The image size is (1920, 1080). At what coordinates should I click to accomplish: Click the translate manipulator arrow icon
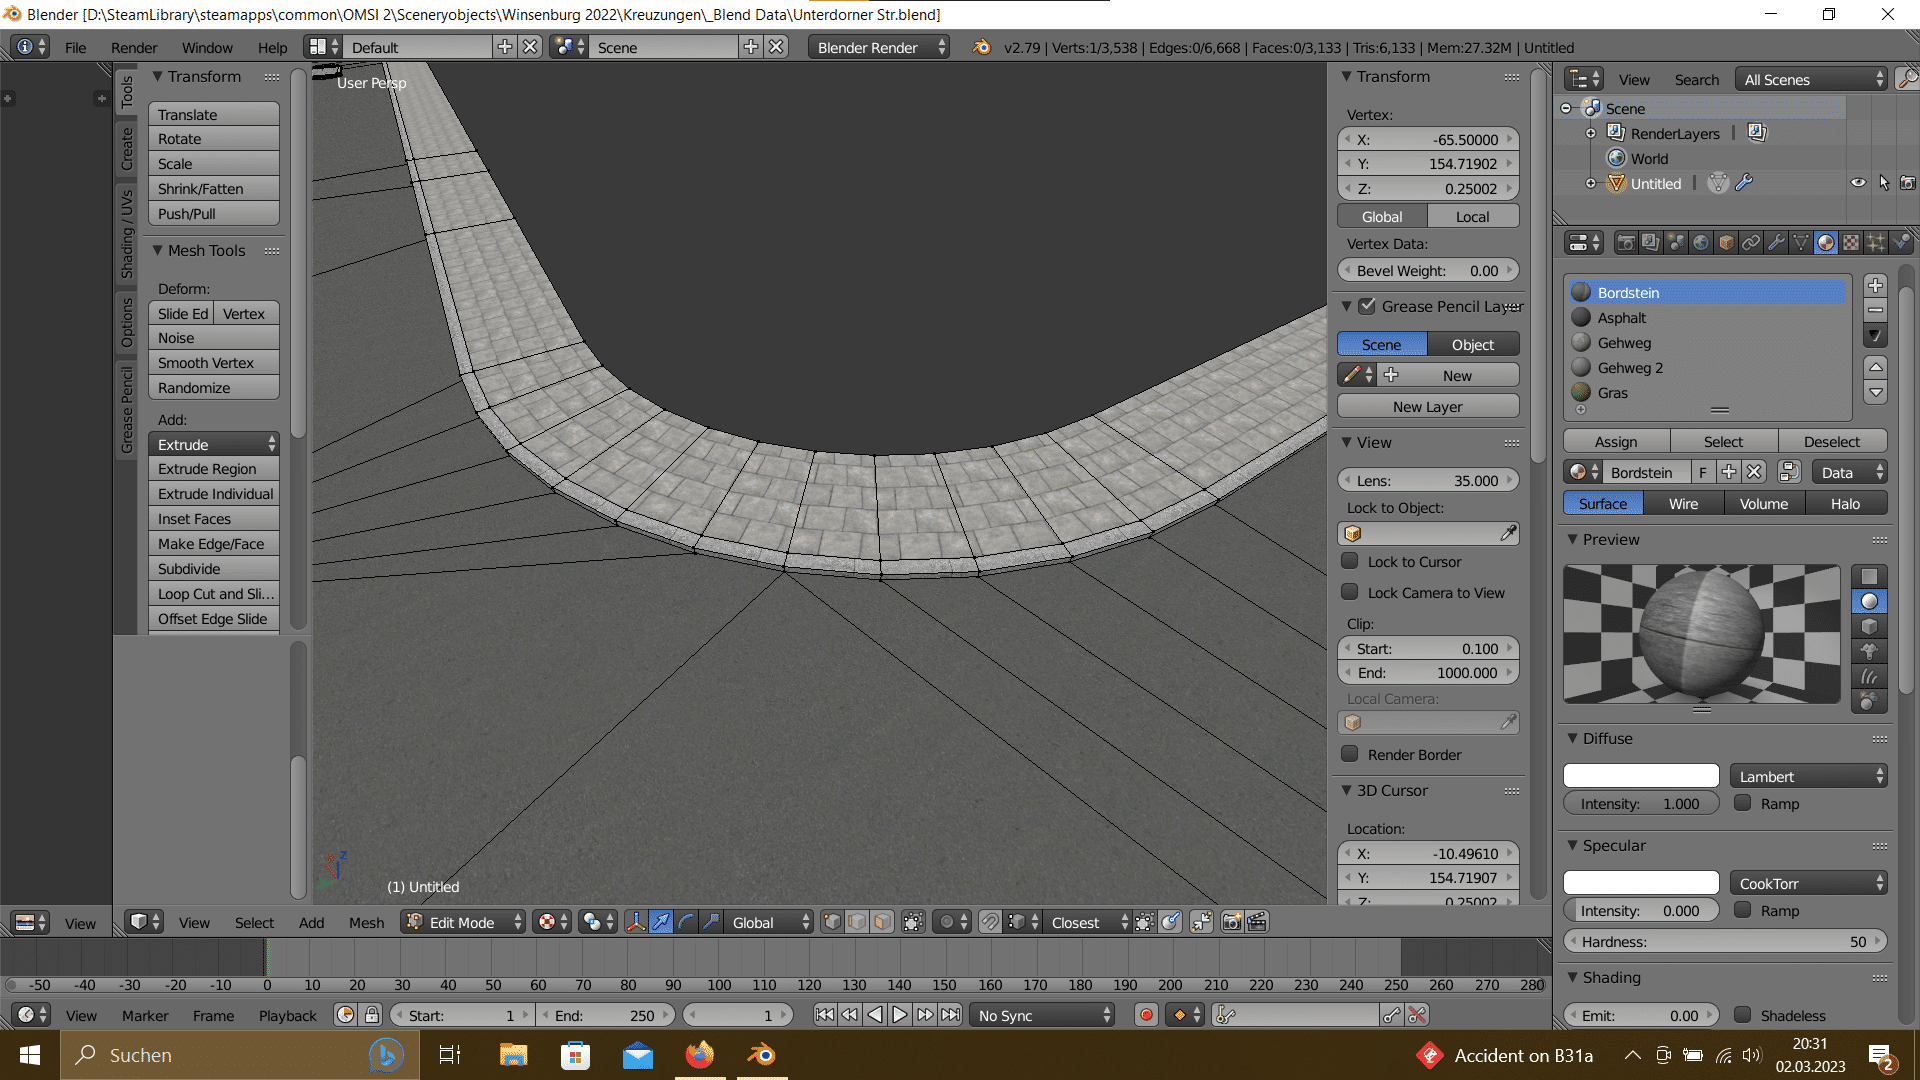click(661, 922)
